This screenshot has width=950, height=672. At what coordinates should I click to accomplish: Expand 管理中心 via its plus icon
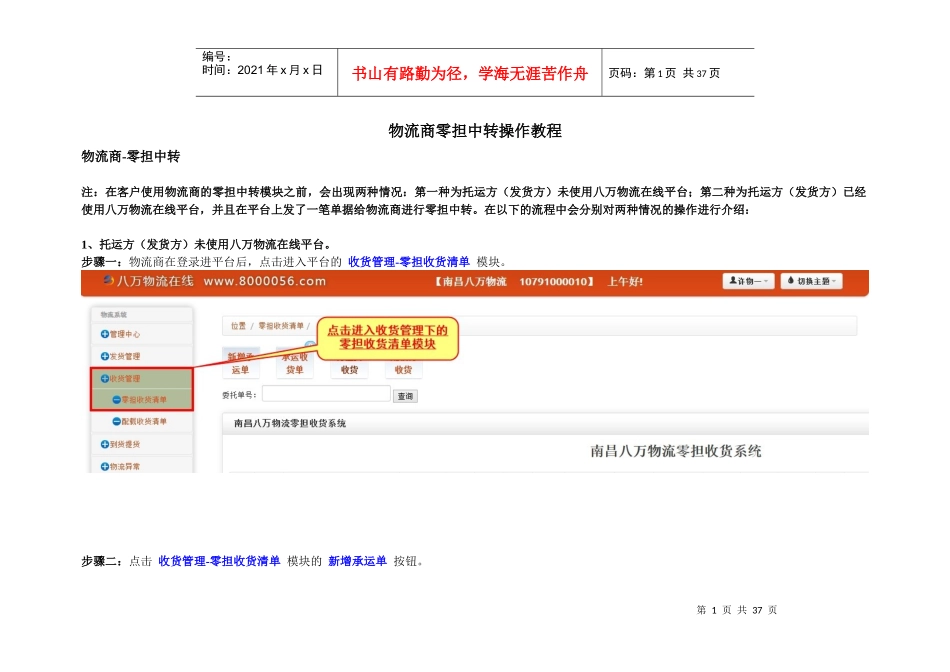[104, 334]
